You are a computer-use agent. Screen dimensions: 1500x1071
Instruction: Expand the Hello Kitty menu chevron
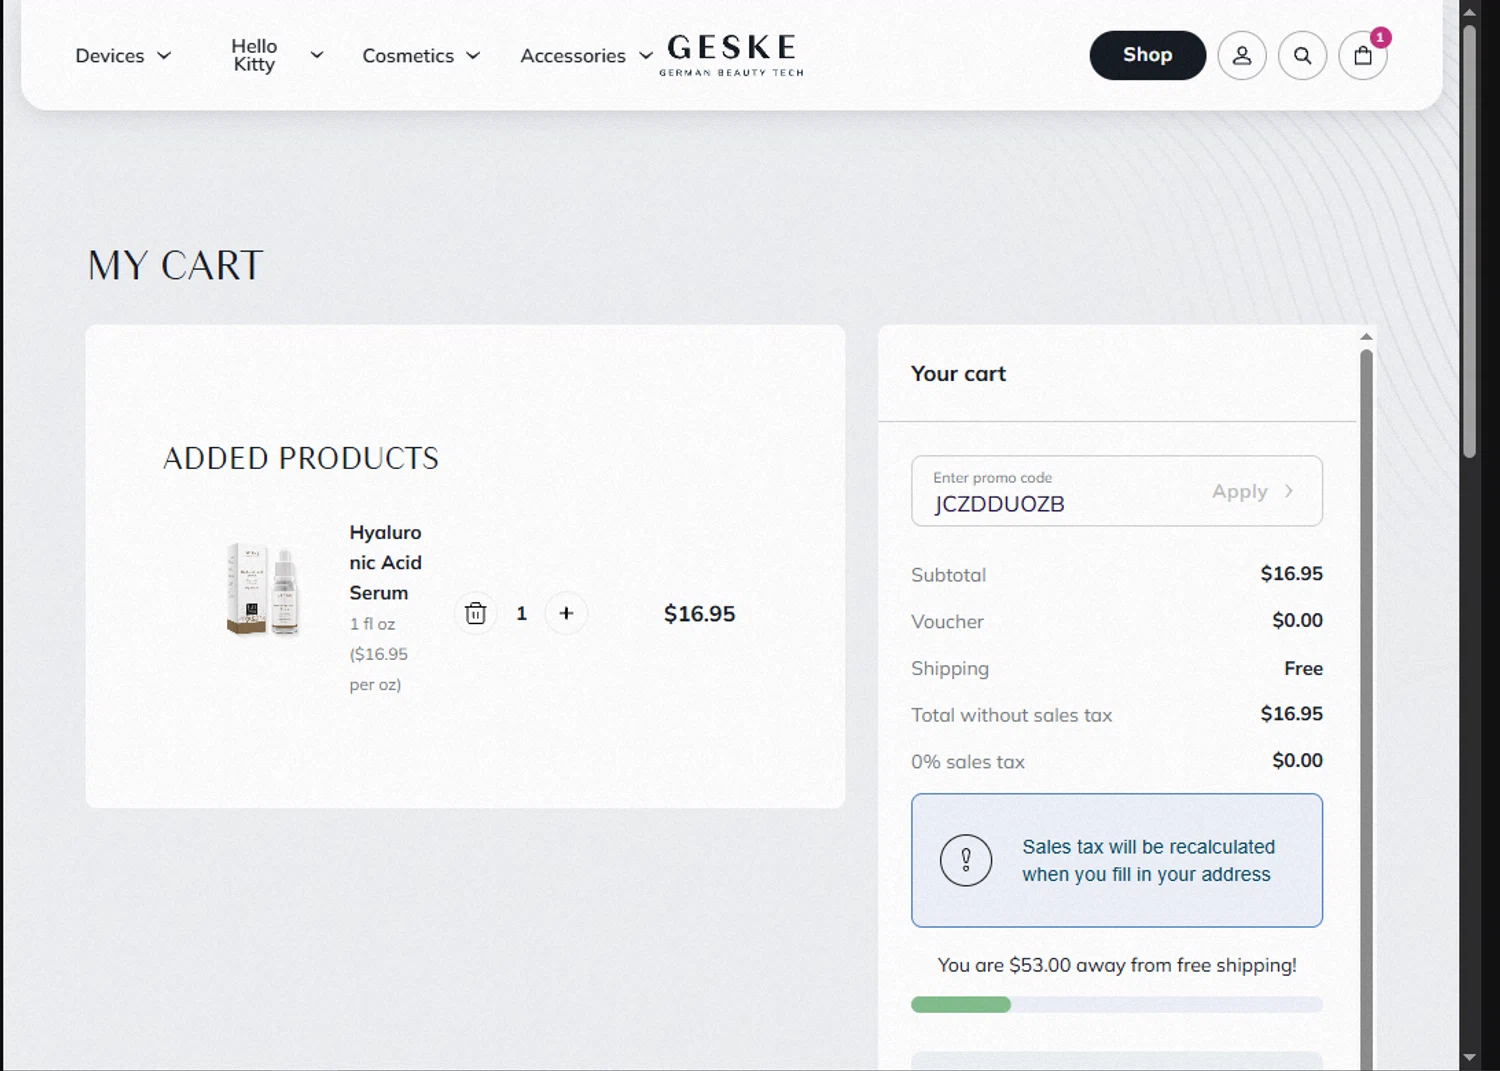click(316, 55)
